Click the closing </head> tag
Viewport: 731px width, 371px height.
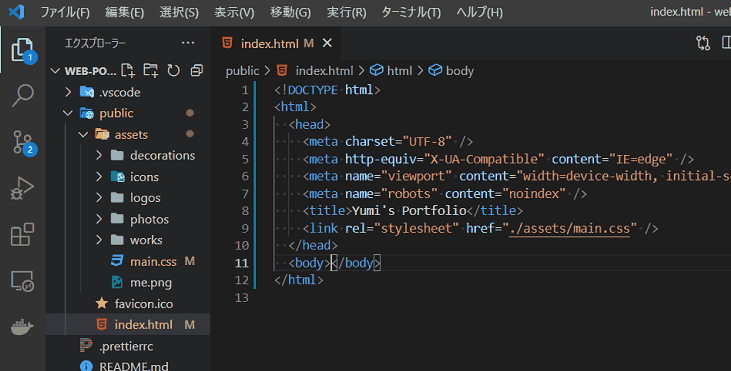(312, 245)
